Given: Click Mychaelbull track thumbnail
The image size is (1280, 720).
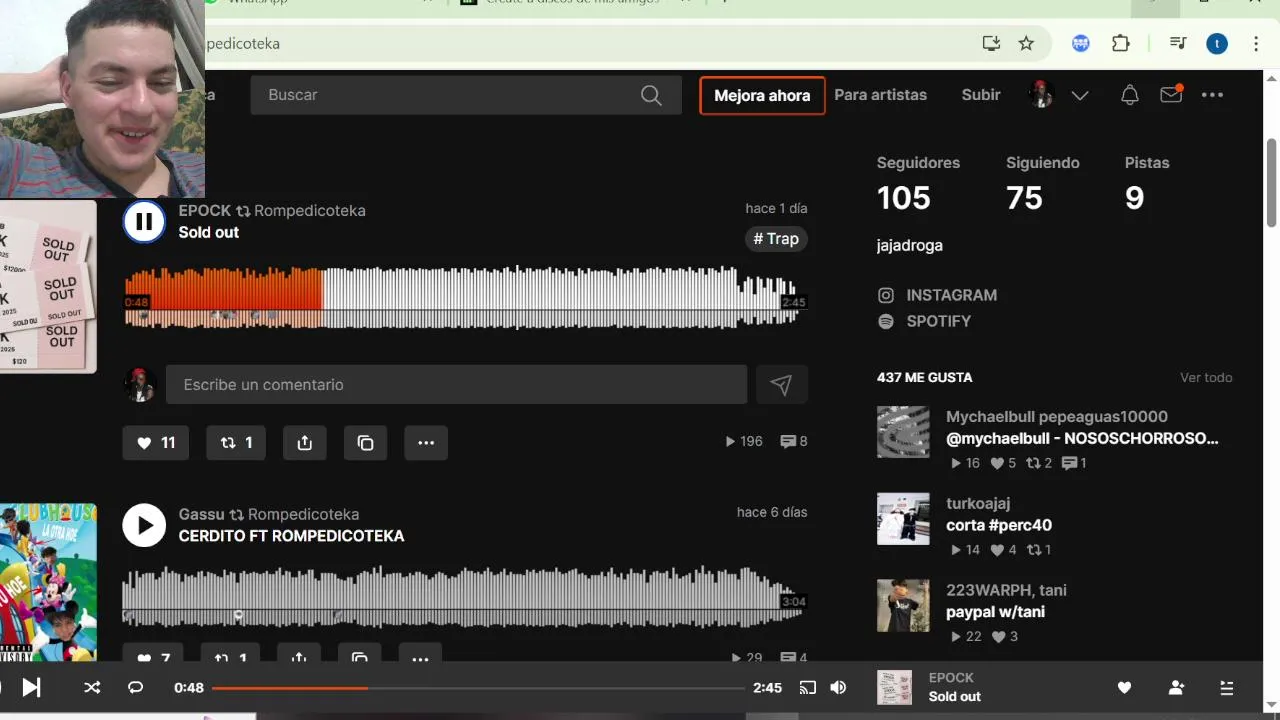Looking at the screenshot, I should coord(903,432).
